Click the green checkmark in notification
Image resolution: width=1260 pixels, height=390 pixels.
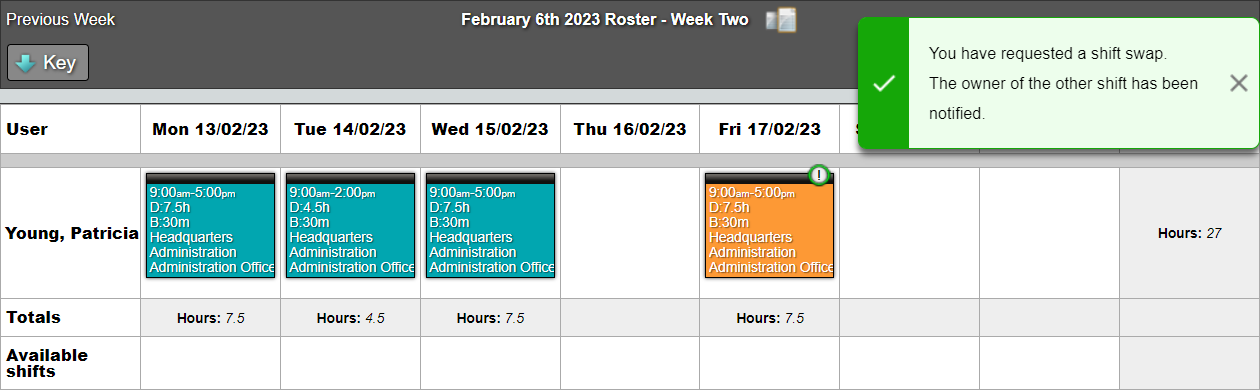click(x=884, y=83)
